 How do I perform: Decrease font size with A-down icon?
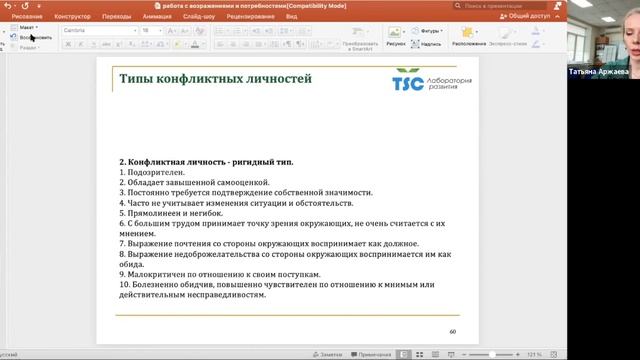pyautogui.click(x=185, y=31)
